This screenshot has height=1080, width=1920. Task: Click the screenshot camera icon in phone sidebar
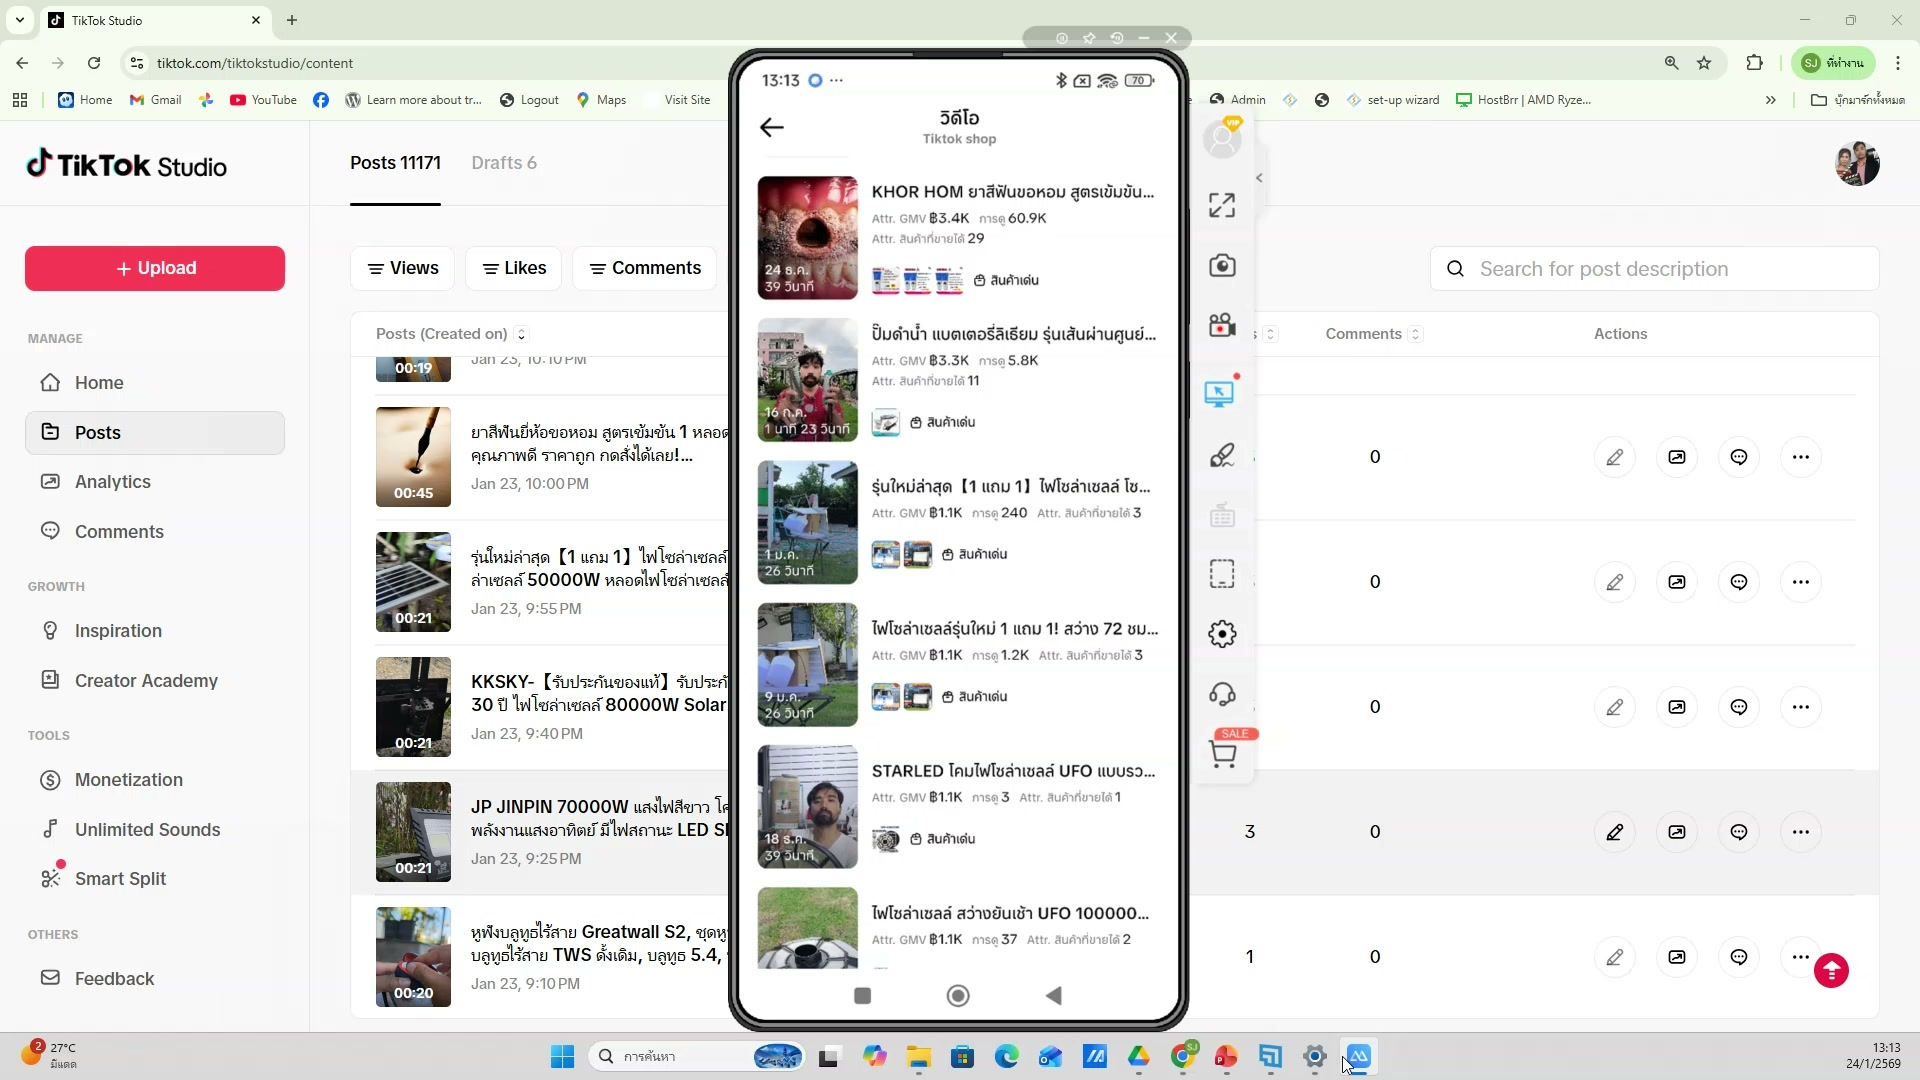(x=1222, y=266)
